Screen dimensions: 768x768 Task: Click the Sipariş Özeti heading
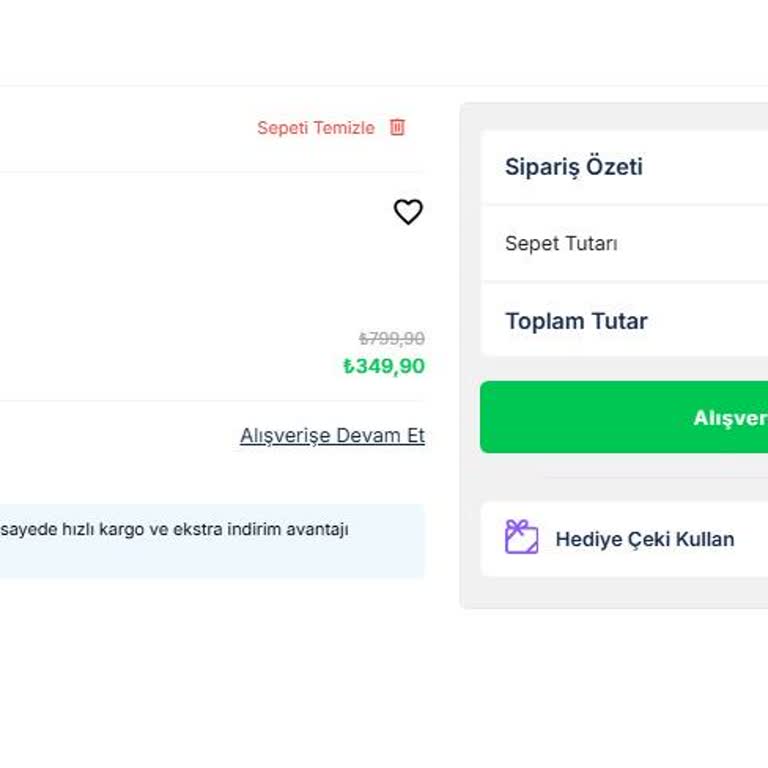click(x=573, y=167)
